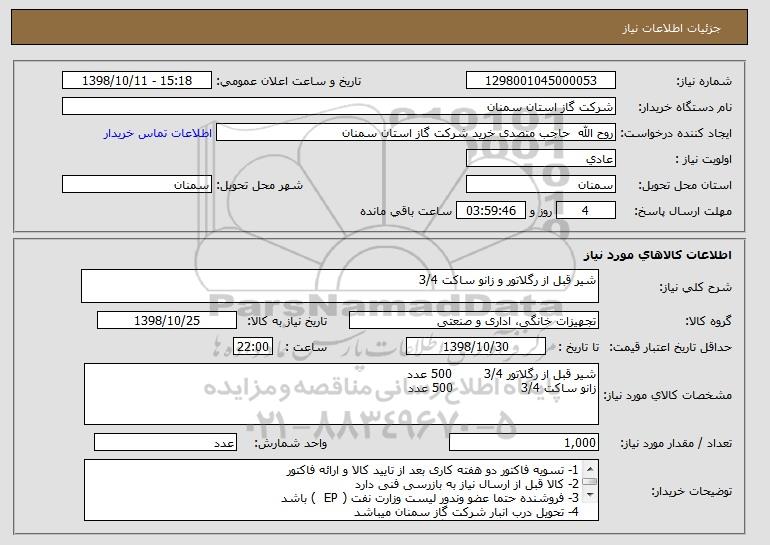
Task: Click the general description textbox شیر قبل از رگلاتور
Action: pyautogui.click(x=340, y=286)
